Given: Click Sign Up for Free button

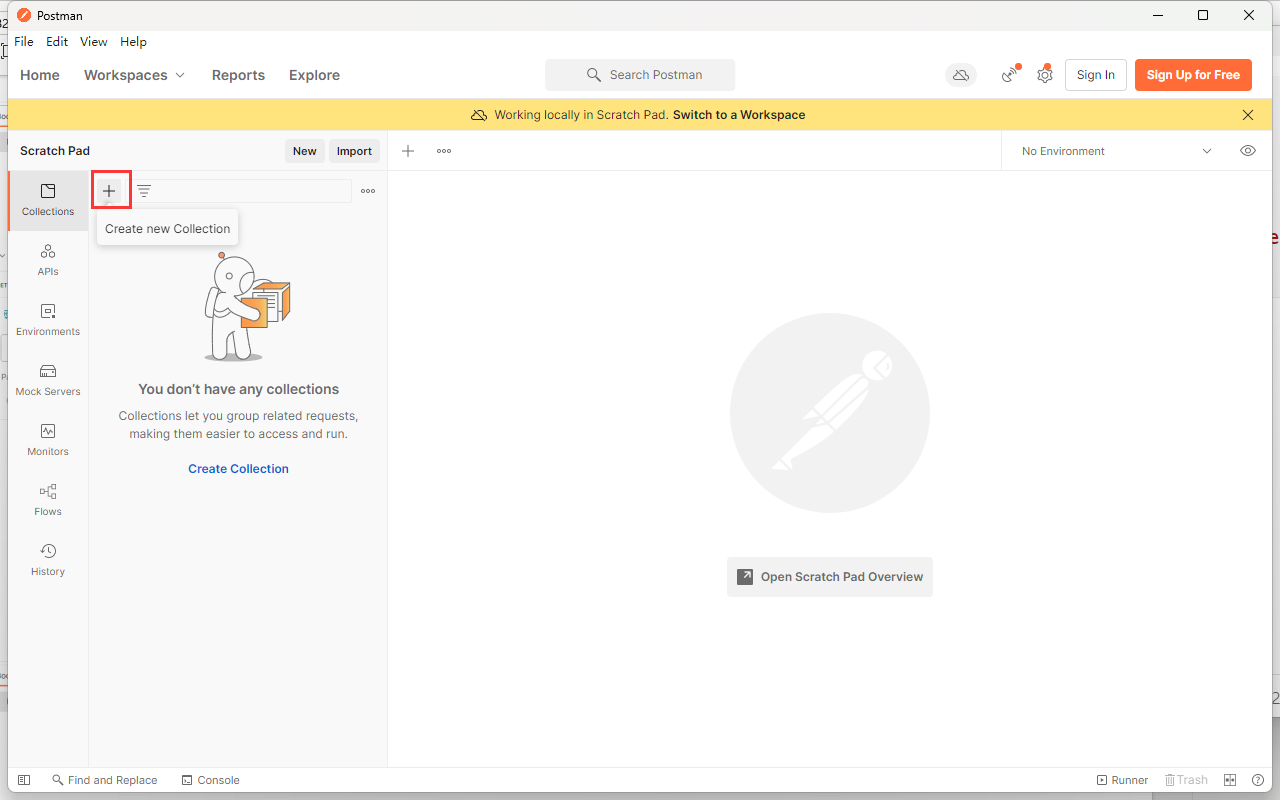Looking at the screenshot, I should 1193,75.
